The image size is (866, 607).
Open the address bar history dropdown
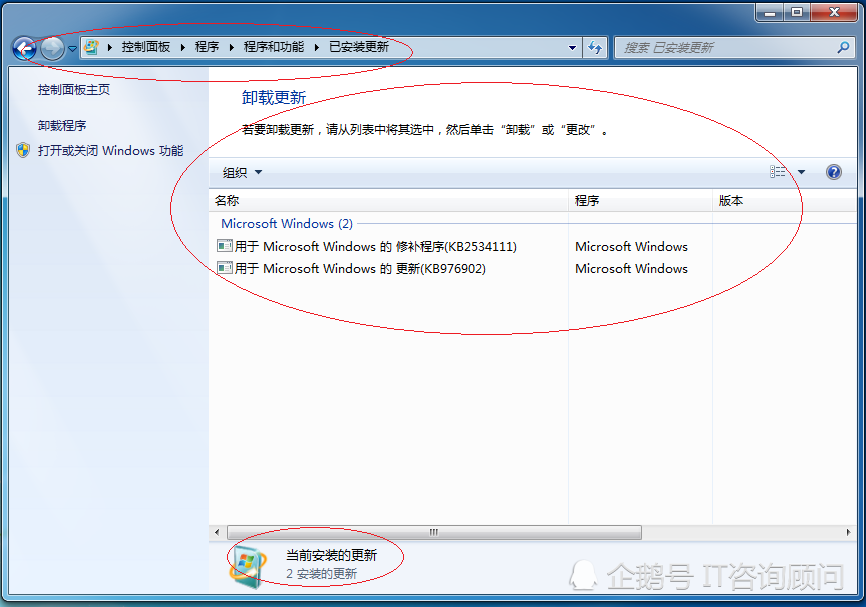573,48
